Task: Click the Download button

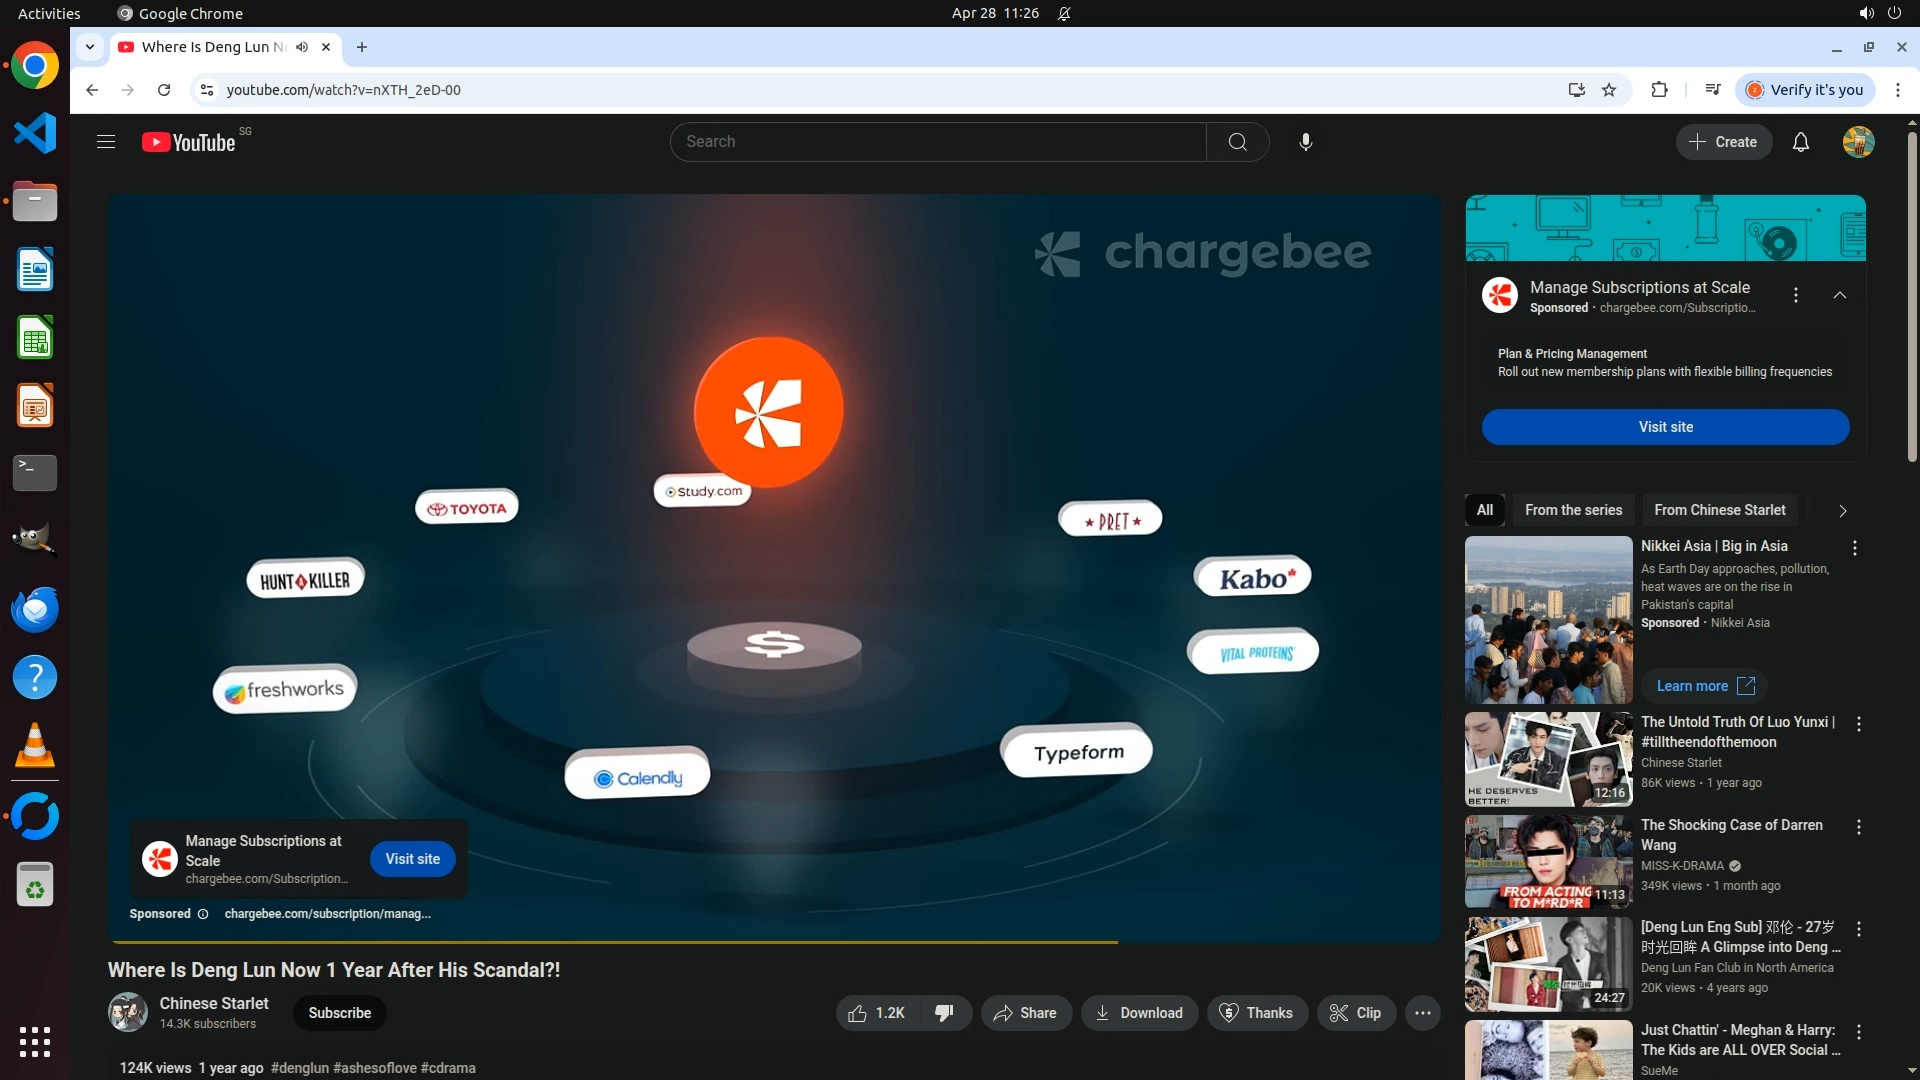Action: pyautogui.click(x=1139, y=1013)
